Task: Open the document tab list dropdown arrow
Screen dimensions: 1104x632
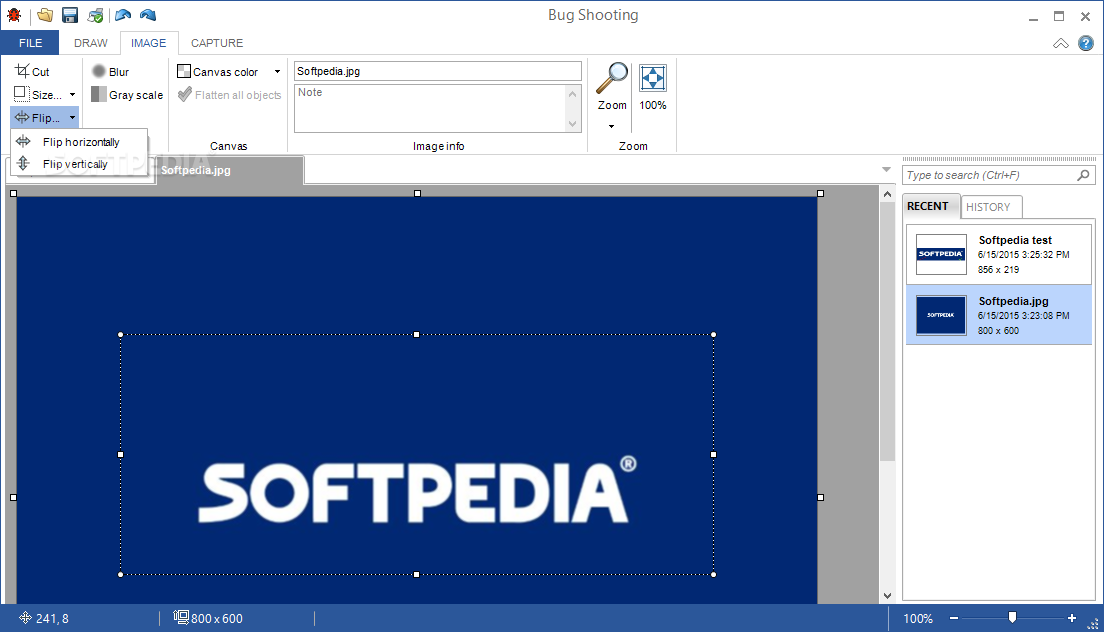Action: tap(886, 170)
